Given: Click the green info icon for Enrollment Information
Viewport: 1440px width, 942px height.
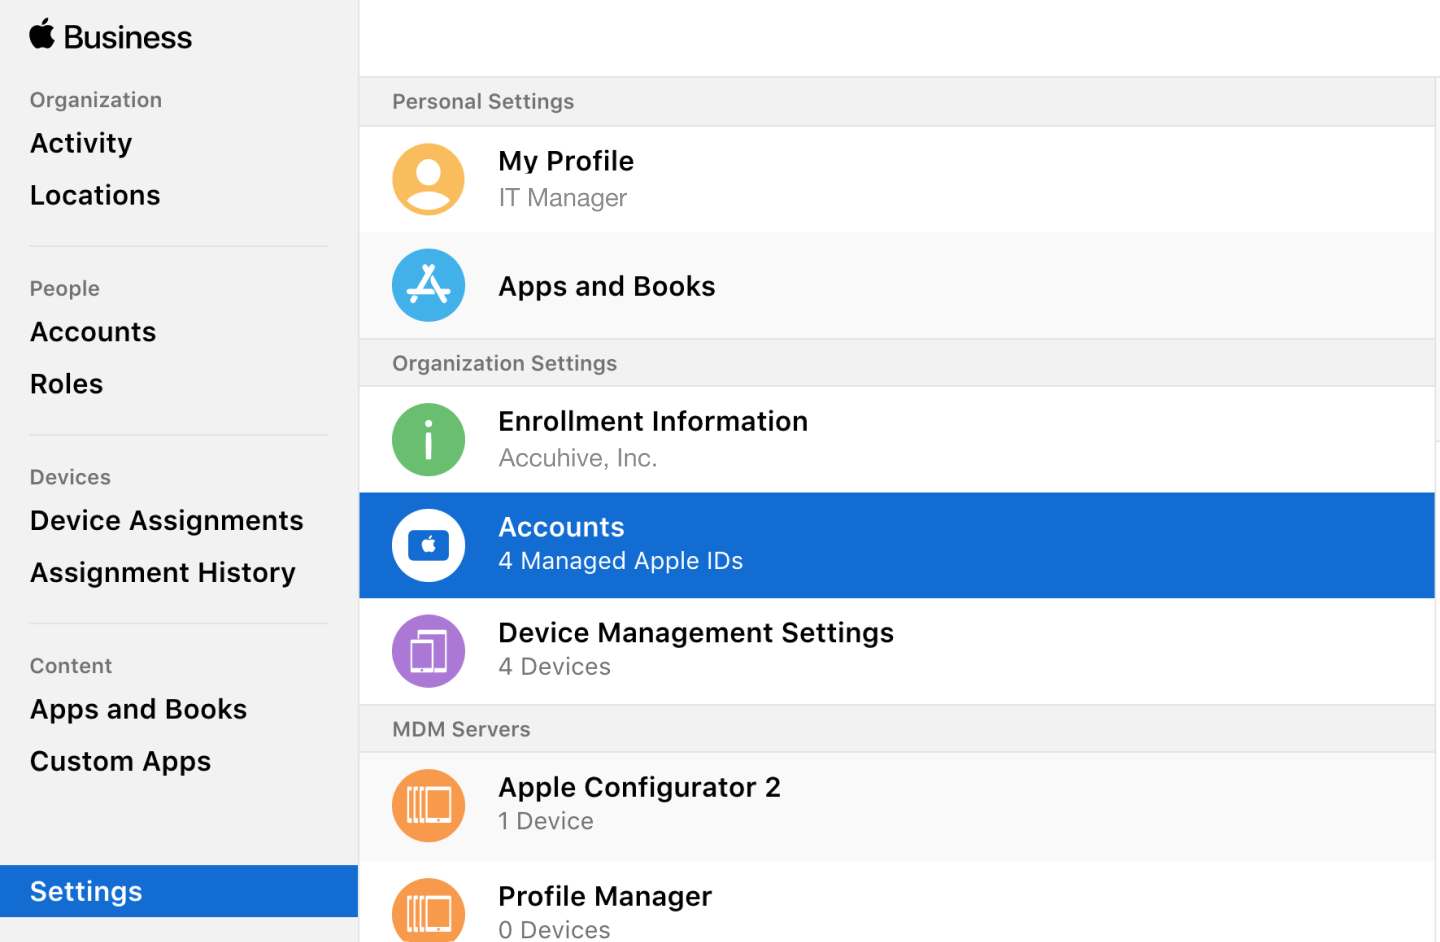Looking at the screenshot, I should (x=428, y=439).
